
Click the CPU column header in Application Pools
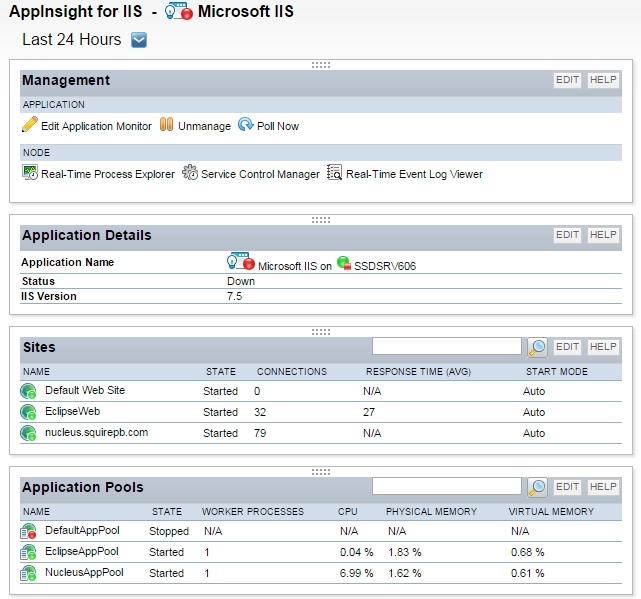tap(347, 512)
